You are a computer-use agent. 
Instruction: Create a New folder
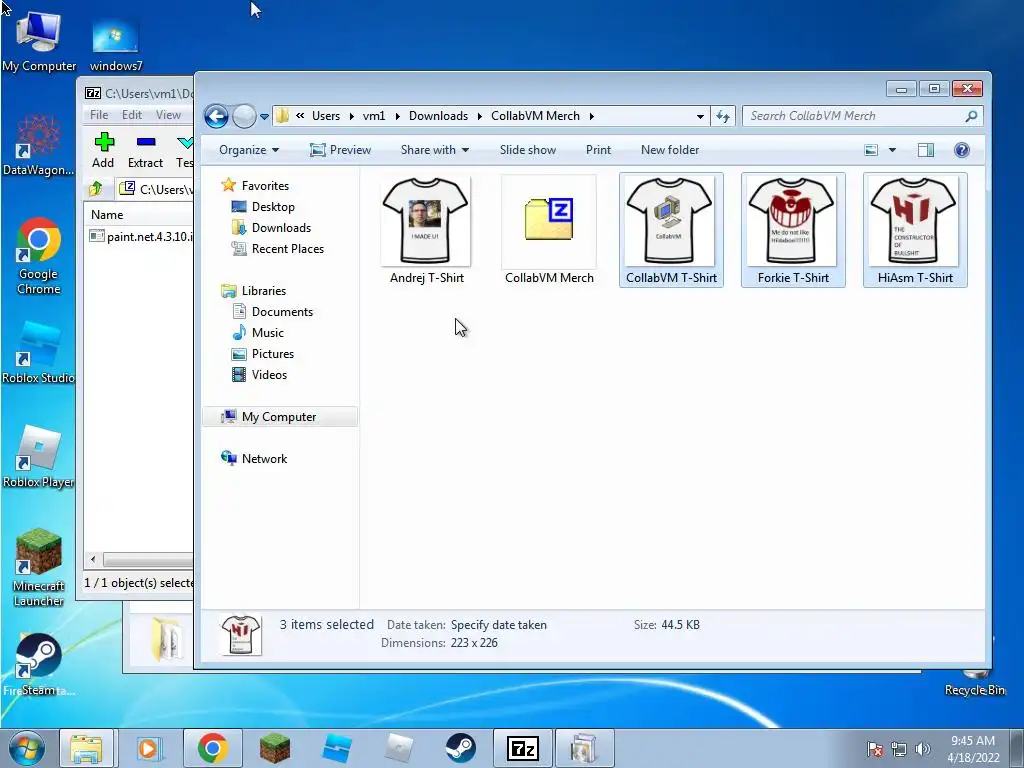coord(669,150)
